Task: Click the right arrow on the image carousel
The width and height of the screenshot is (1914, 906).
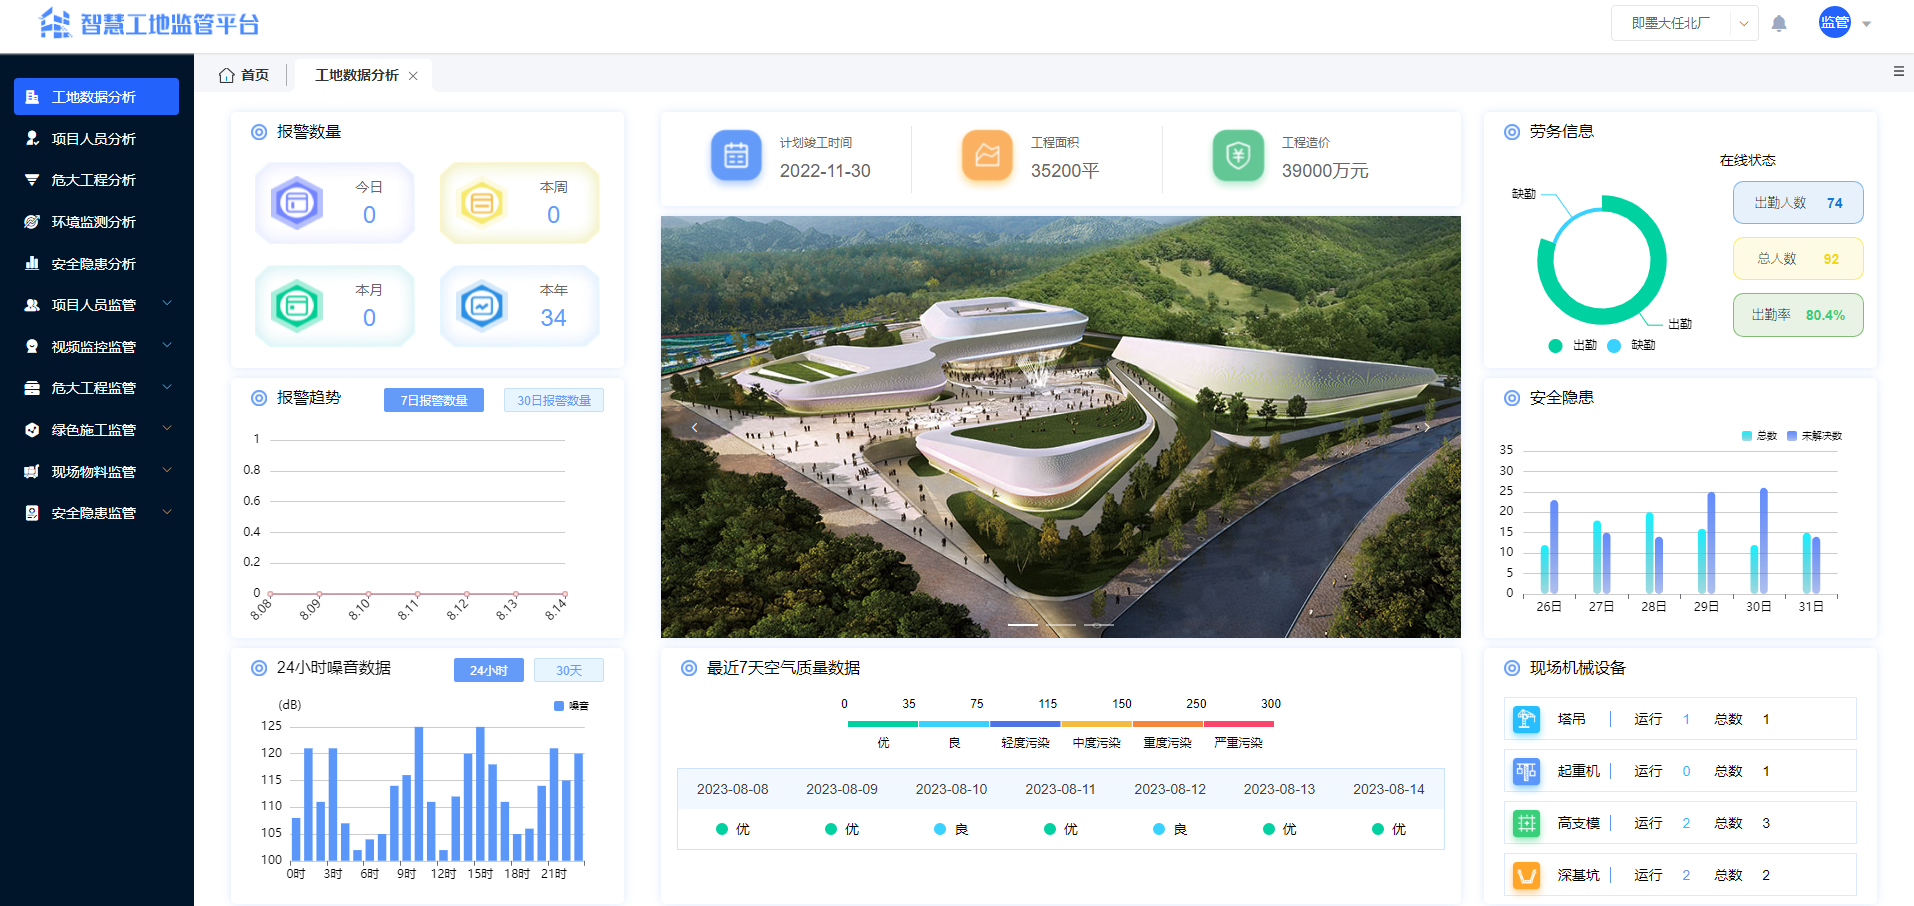Action: (x=1427, y=427)
